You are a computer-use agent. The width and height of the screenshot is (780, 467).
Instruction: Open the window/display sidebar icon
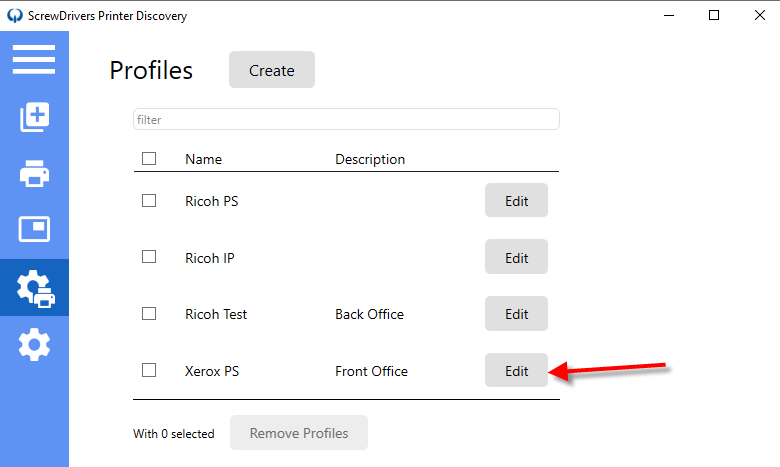pos(34,229)
